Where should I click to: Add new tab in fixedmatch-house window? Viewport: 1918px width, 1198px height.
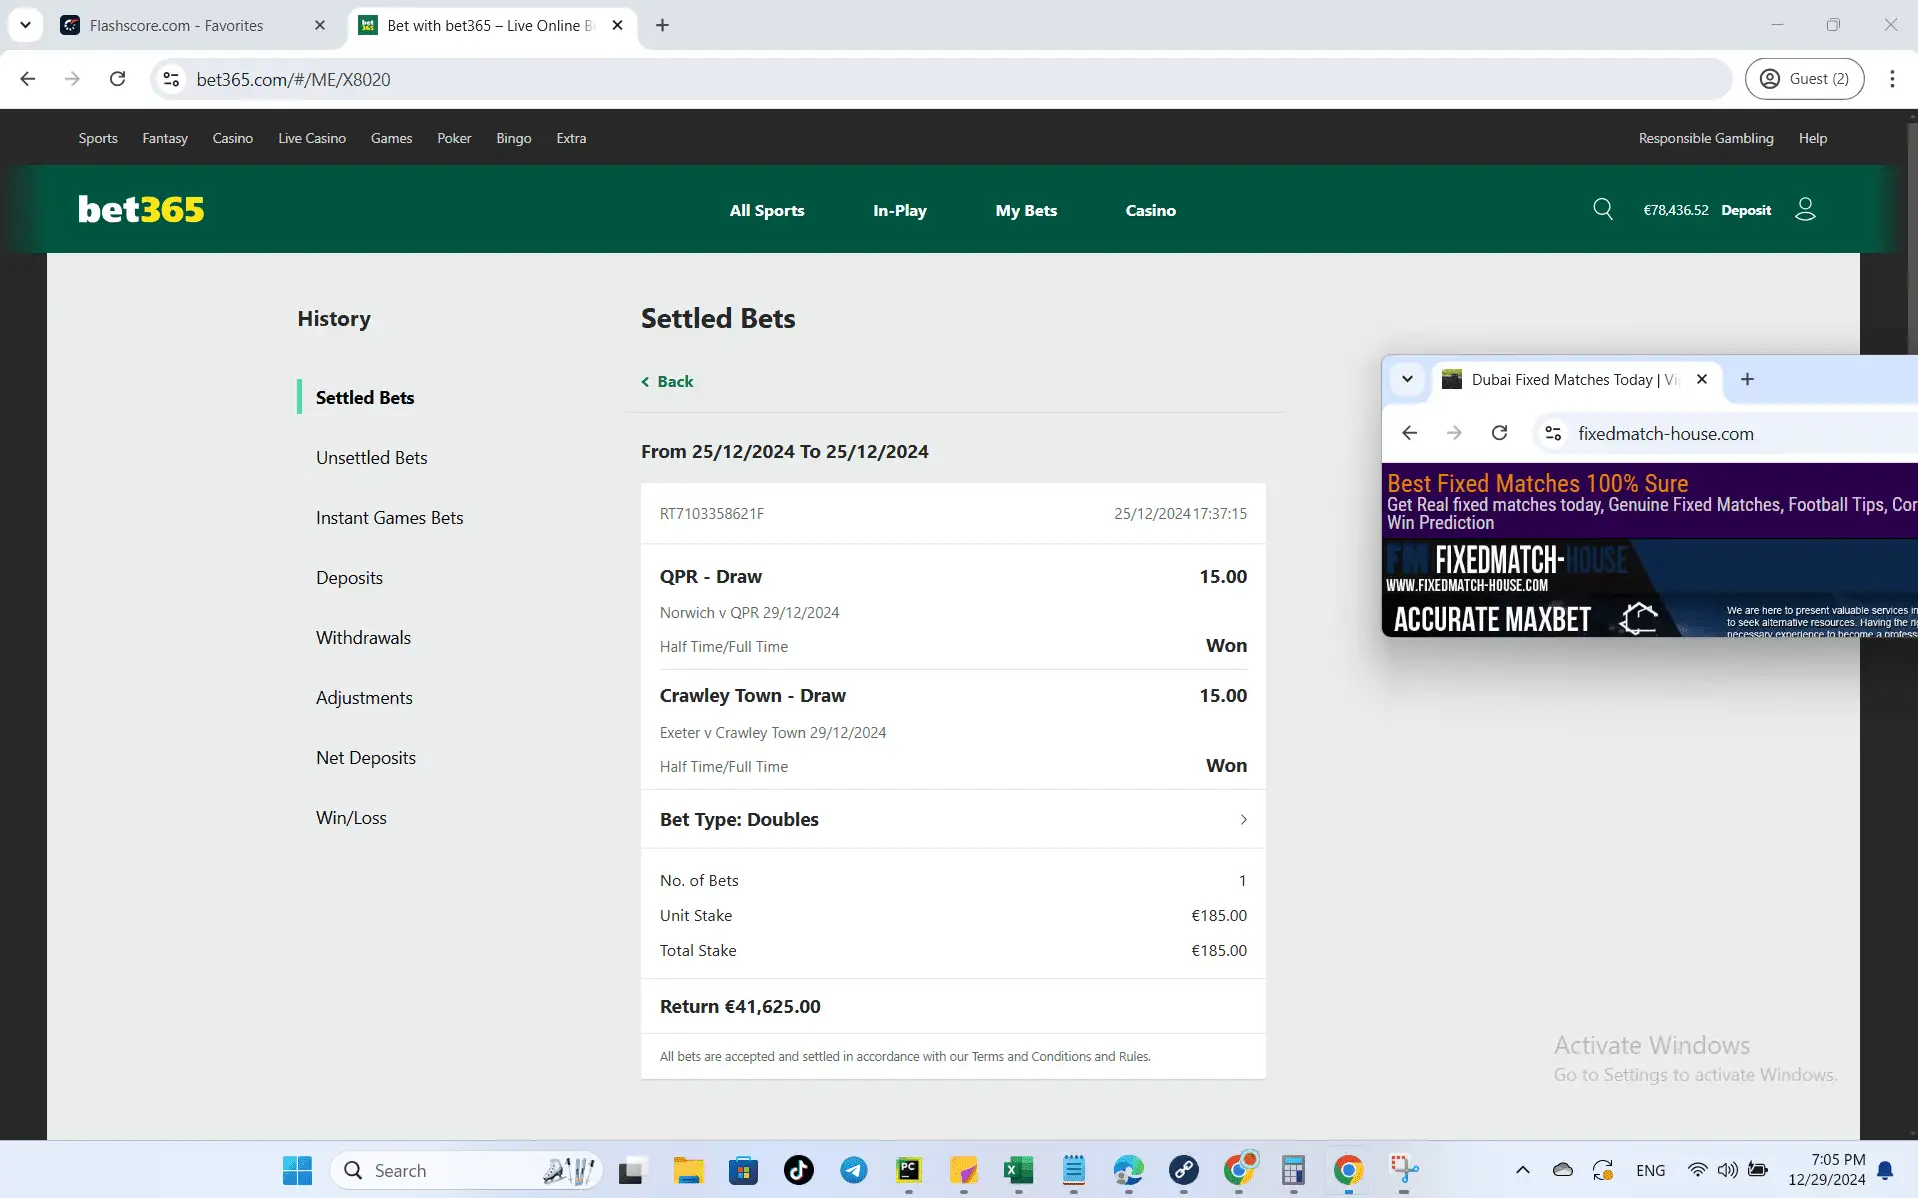click(1747, 379)
